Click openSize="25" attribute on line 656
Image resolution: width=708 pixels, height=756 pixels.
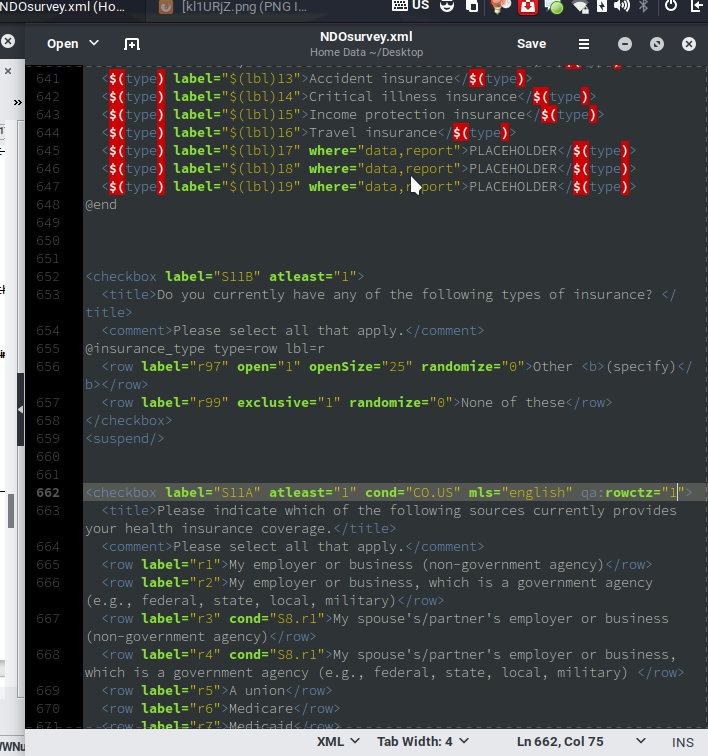point(361,366)
